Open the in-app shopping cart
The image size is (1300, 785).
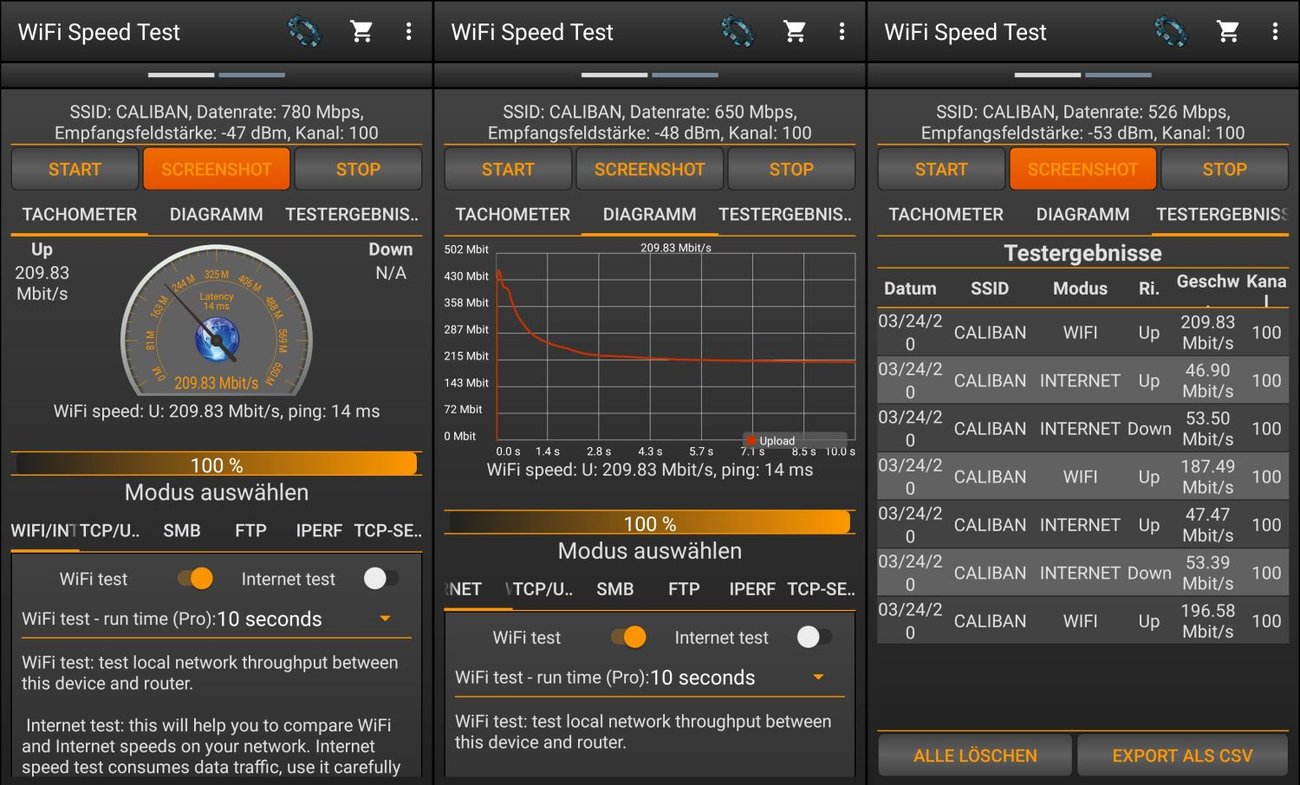coord(362,31)
